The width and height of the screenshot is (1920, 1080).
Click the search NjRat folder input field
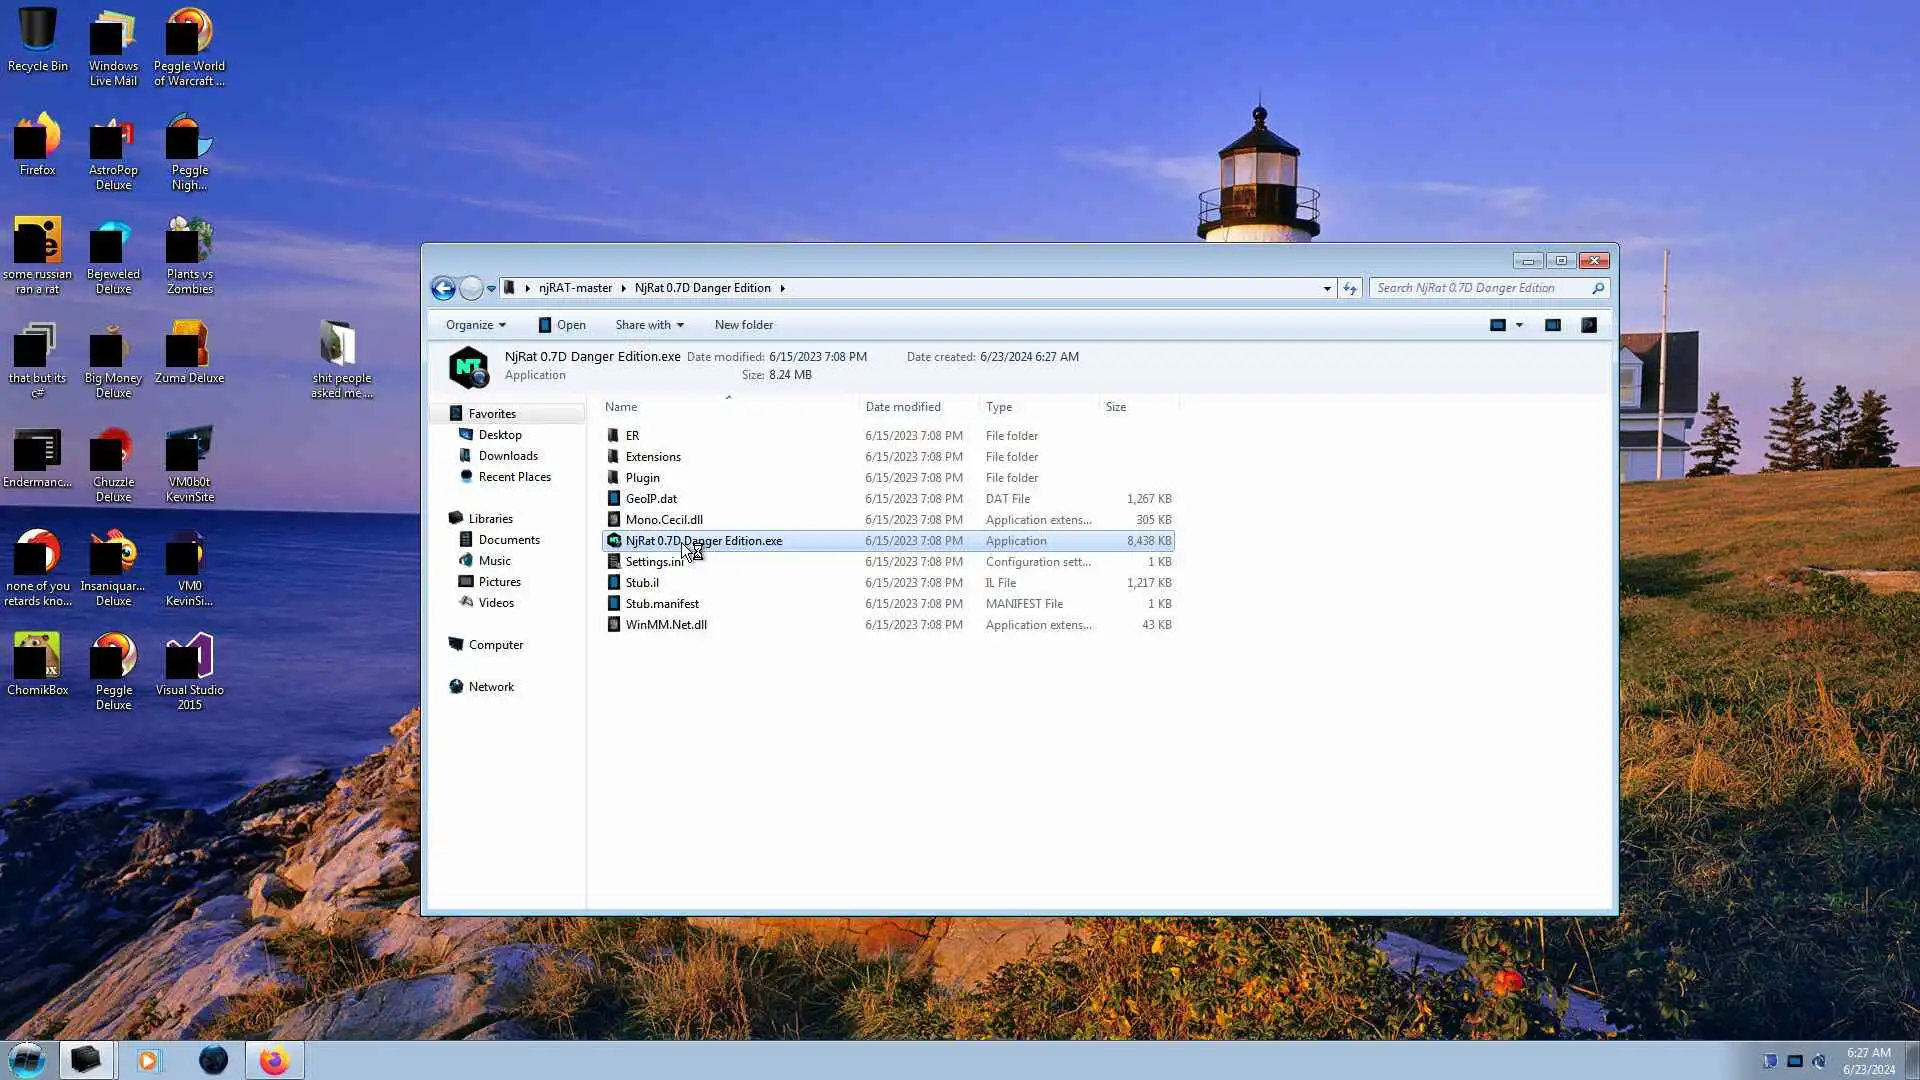(1480, 288)
